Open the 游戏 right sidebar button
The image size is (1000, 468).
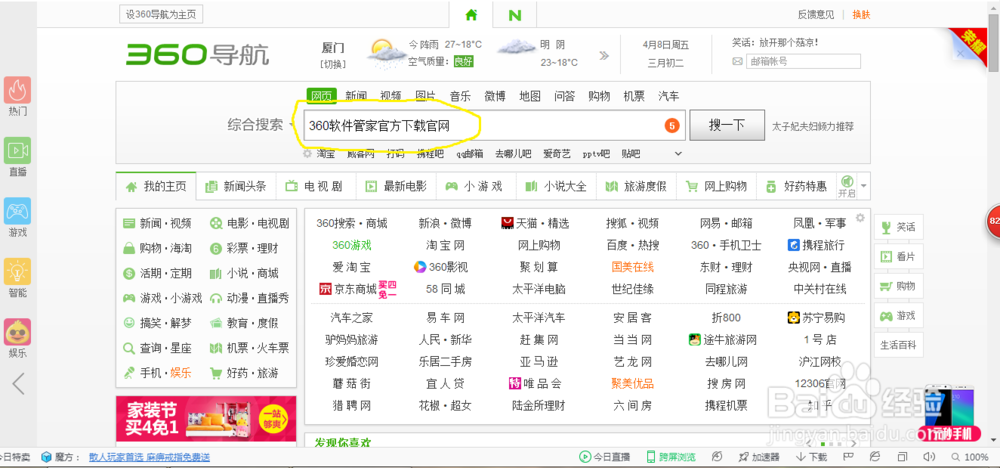[x=898, y=316]
